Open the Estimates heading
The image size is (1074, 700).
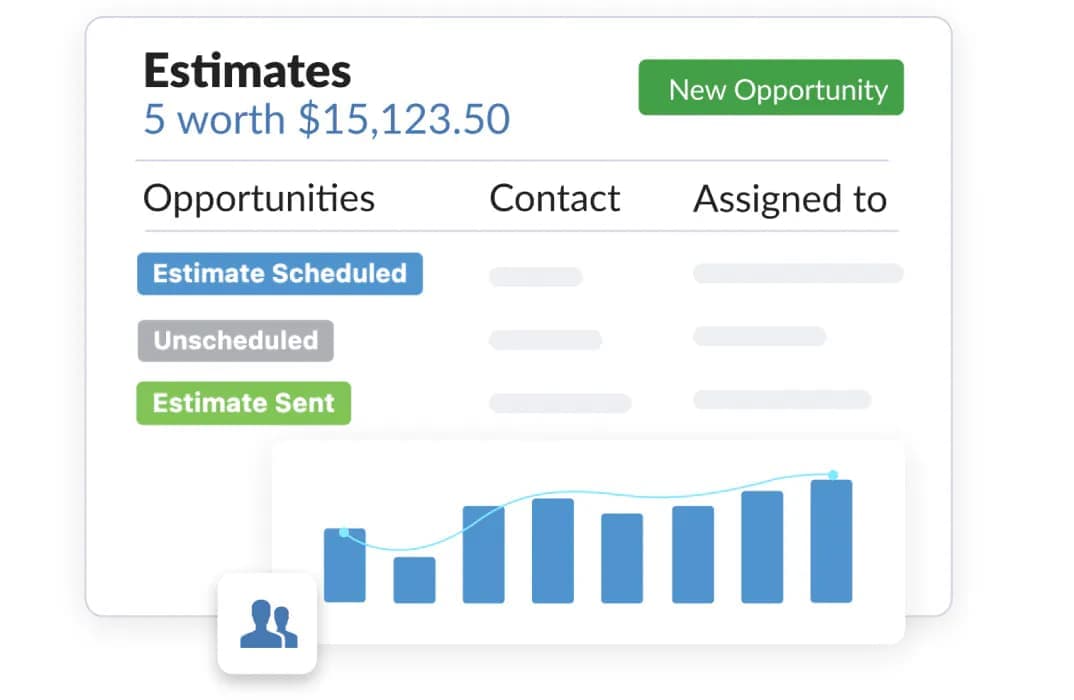coord(247,70)
